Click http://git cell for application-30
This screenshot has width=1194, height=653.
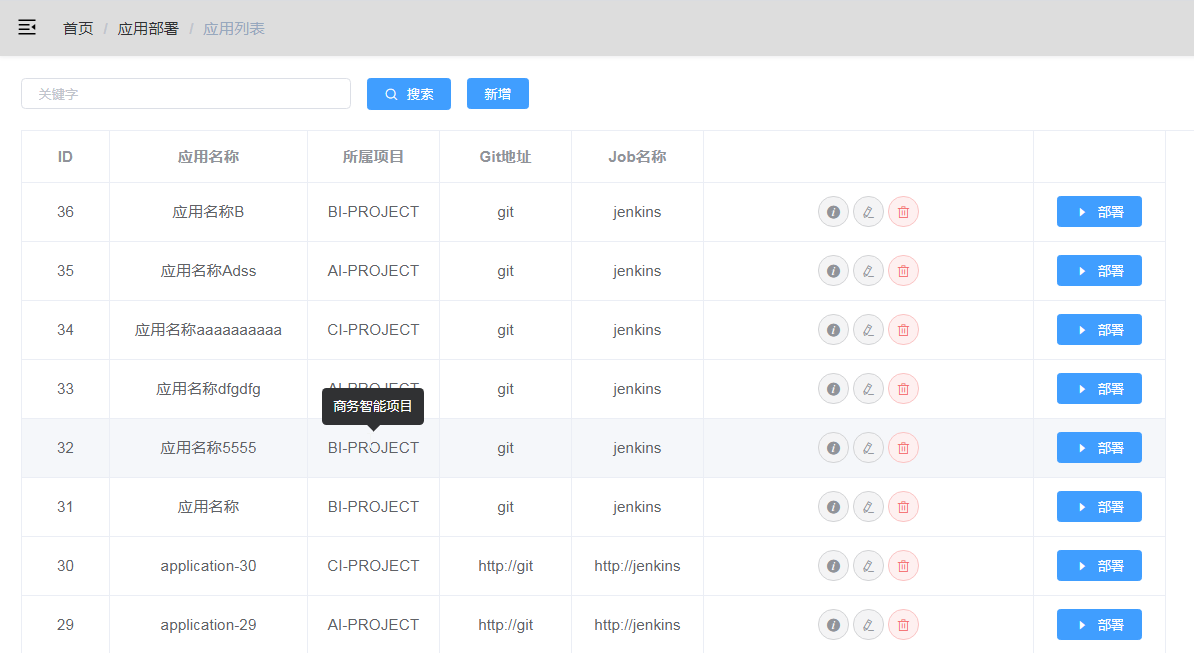pos(506,565)
